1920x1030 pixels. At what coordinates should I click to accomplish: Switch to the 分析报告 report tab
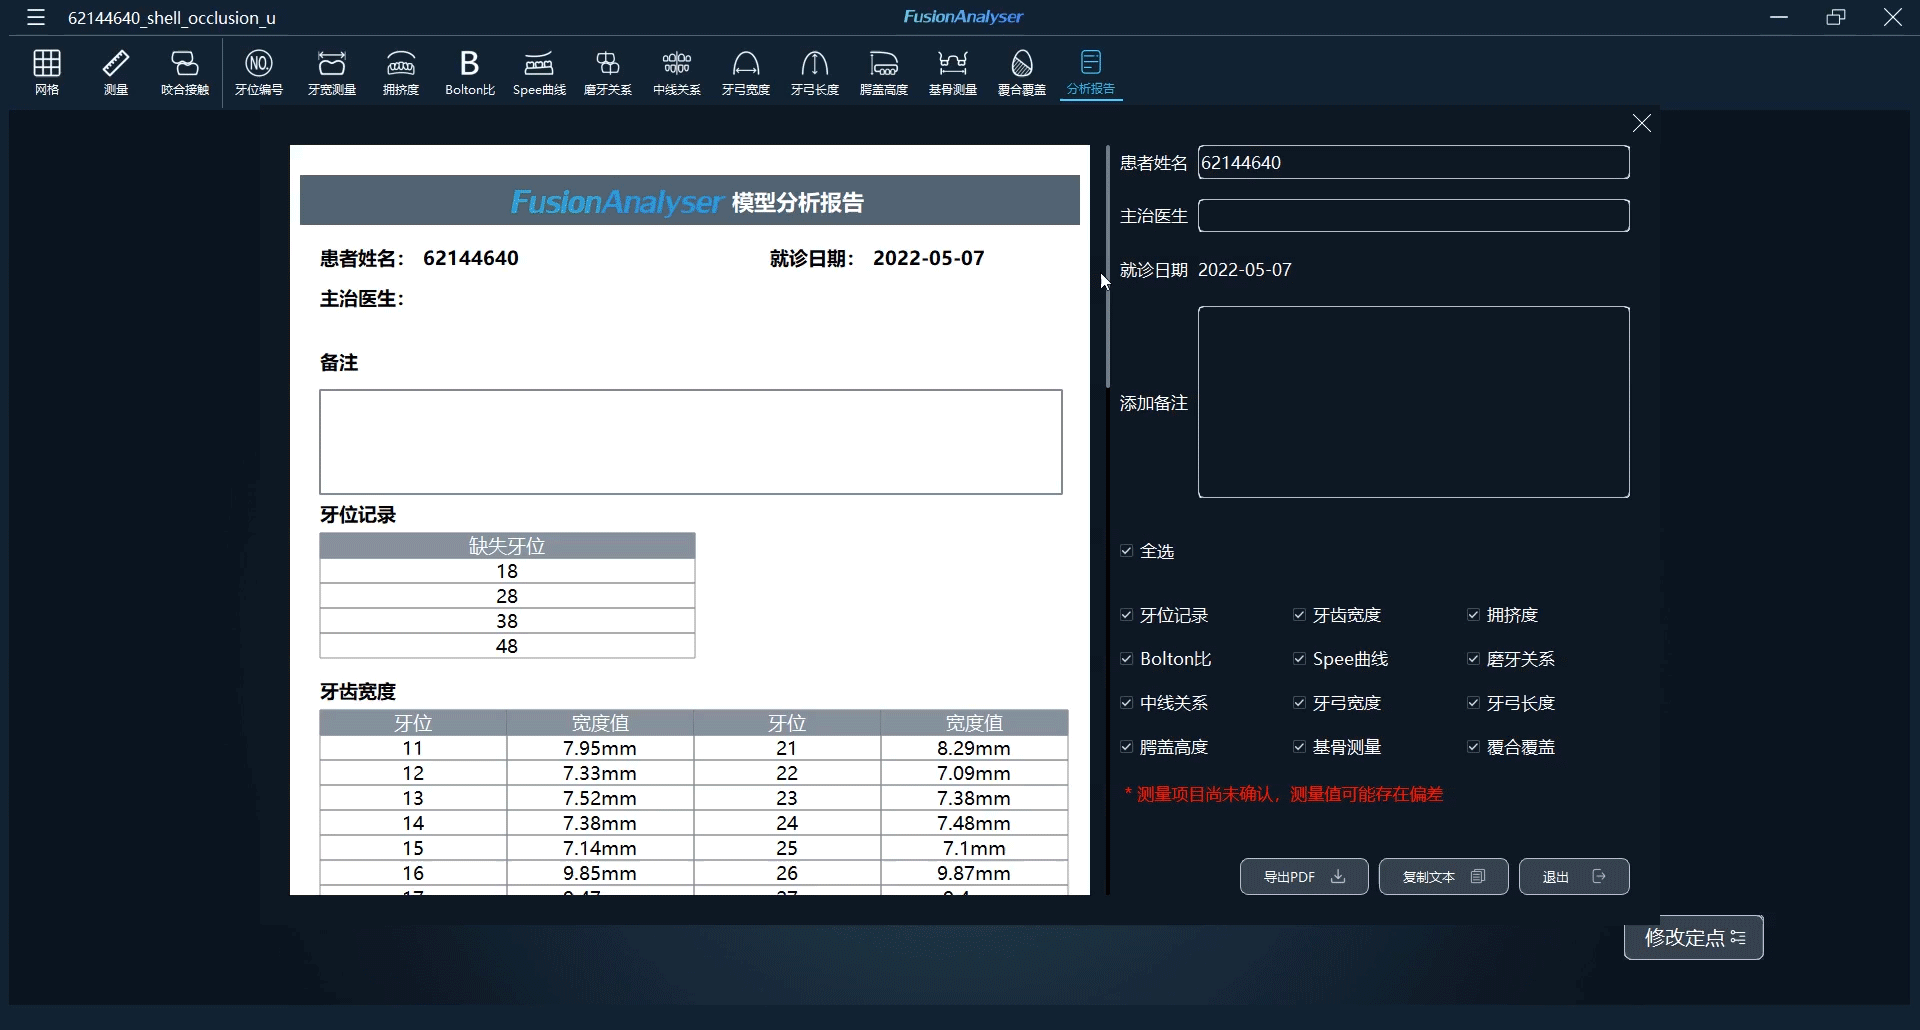pyautogui.click(x=1091, y=72)
